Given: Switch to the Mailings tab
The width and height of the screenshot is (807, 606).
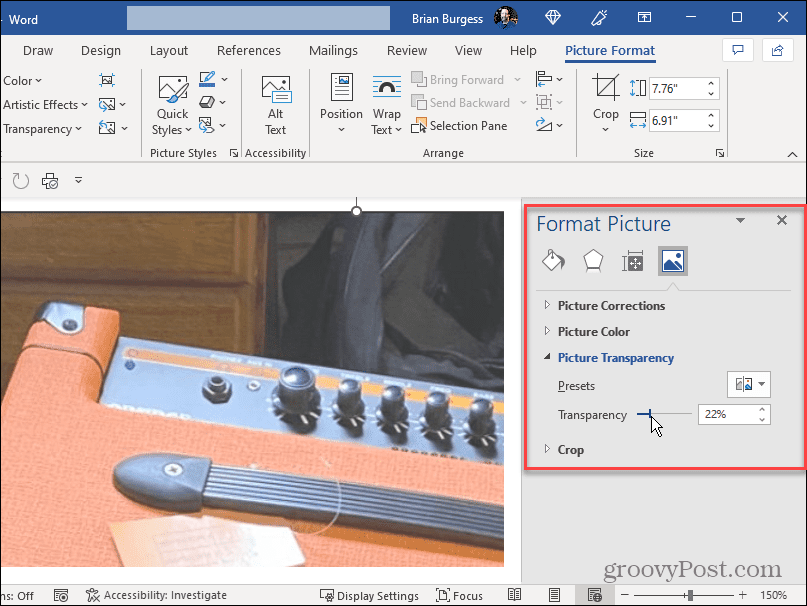Looking at the screenshot, I should click(x=333, y=51).
